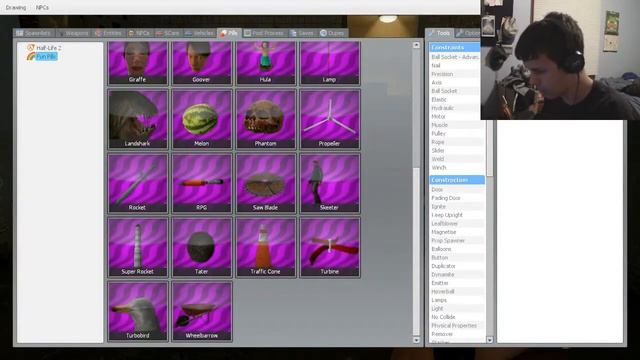
Task: Open the Drawing menu at top
Action: point(16,7)
